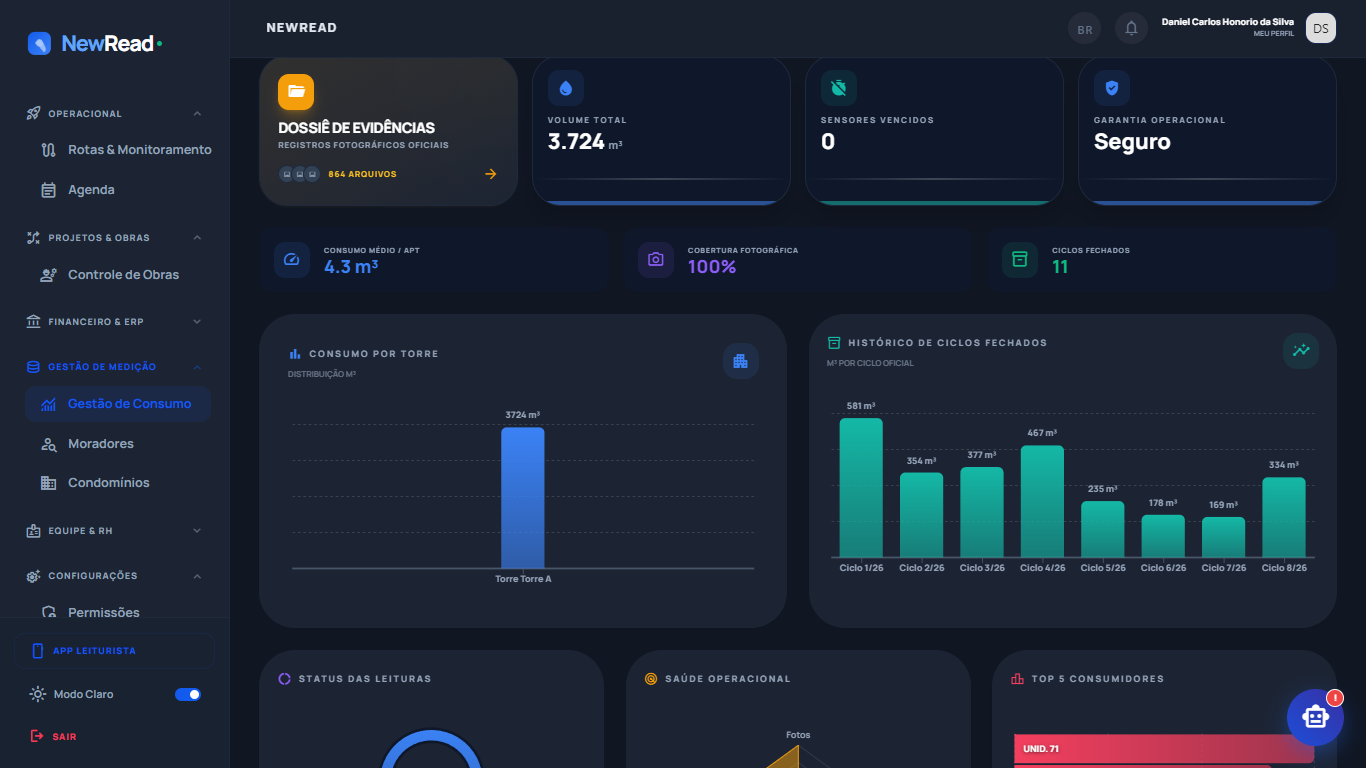1366x768 pixels.
Task: Click the Ciclos Fechados value 11
Action: (x=1060, y=267)
